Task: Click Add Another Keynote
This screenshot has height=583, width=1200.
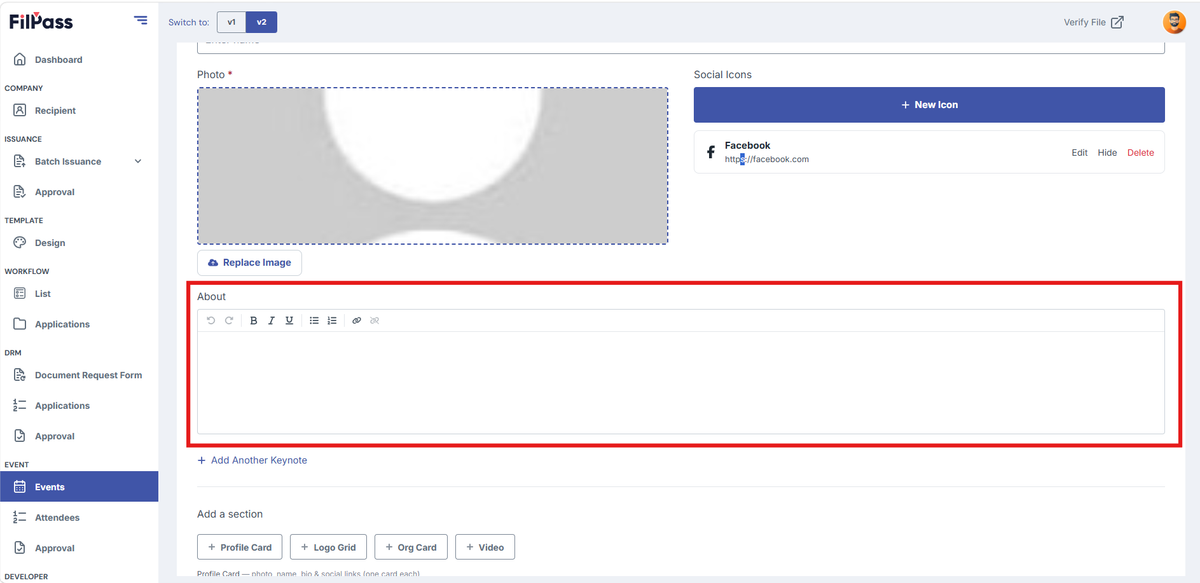Action: 252,461
